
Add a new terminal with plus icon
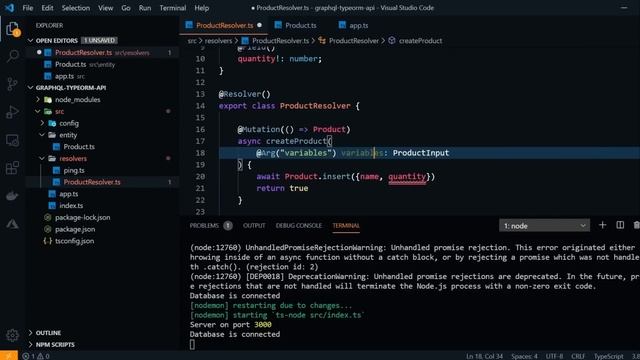tap(602, 225)
